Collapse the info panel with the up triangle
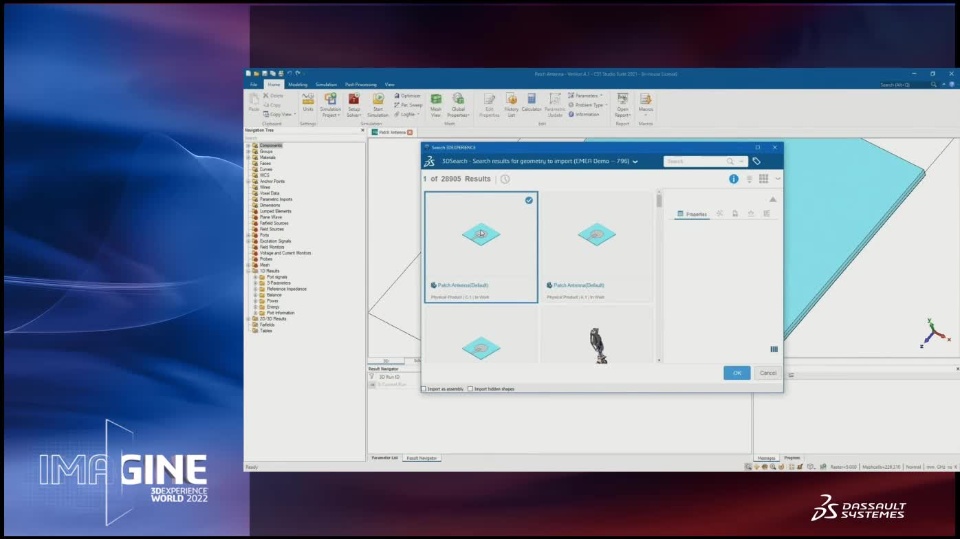960x539 pixels. point(773,200)
